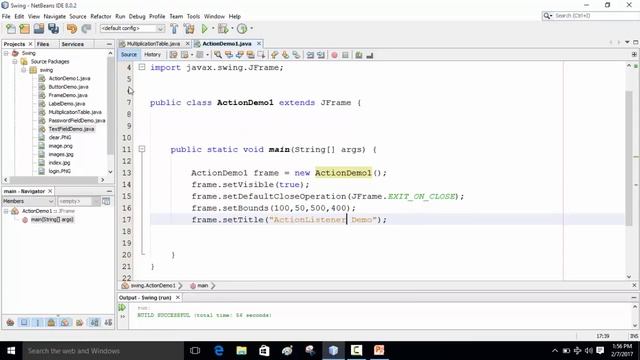640x360 pixels.
Task: Click the Debug Project toolbar icon
Action: [223, 29]
